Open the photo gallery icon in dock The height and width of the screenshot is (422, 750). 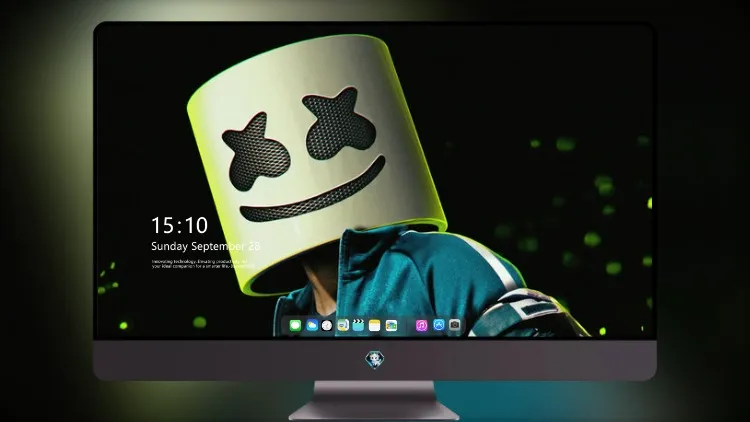(x=391, y=325)
